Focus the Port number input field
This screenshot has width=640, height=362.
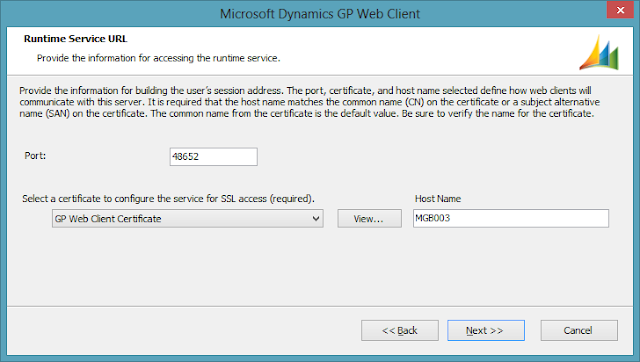point(213,157)
